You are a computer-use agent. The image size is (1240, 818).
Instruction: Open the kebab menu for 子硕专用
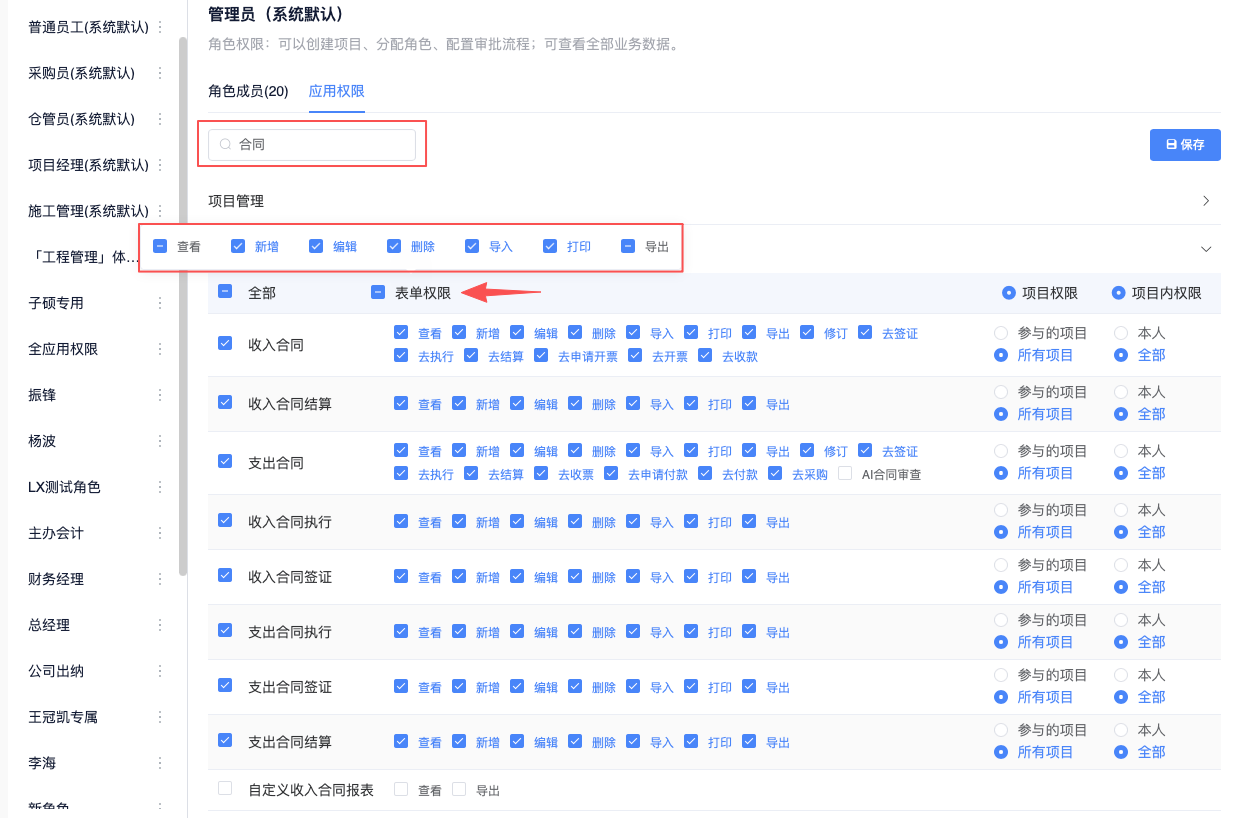(x=159, y=303)
